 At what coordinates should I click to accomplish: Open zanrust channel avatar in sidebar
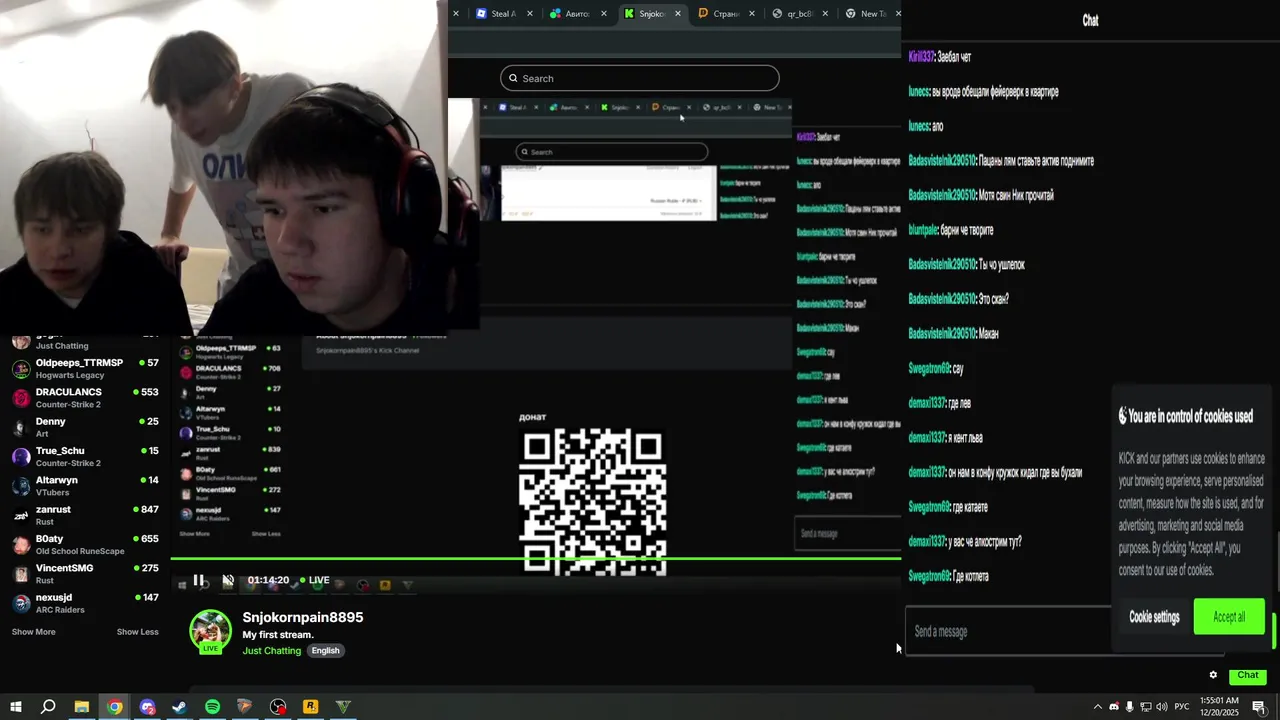click(x=20, y=515)
